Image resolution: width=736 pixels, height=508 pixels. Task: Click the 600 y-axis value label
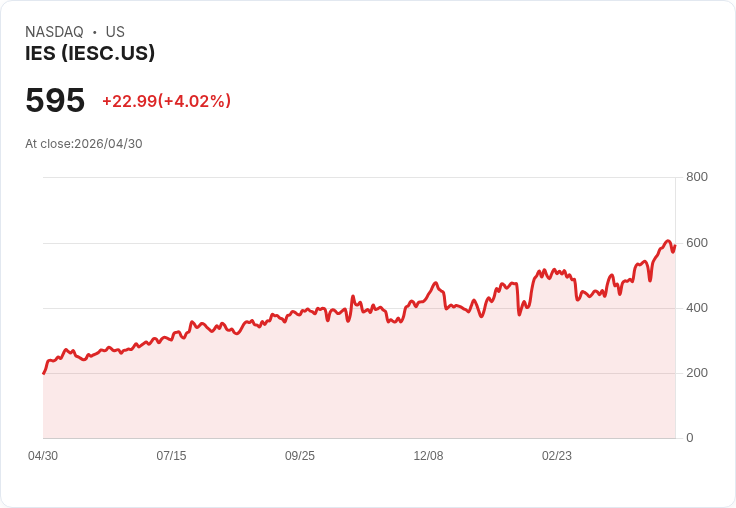pos(696,243)
